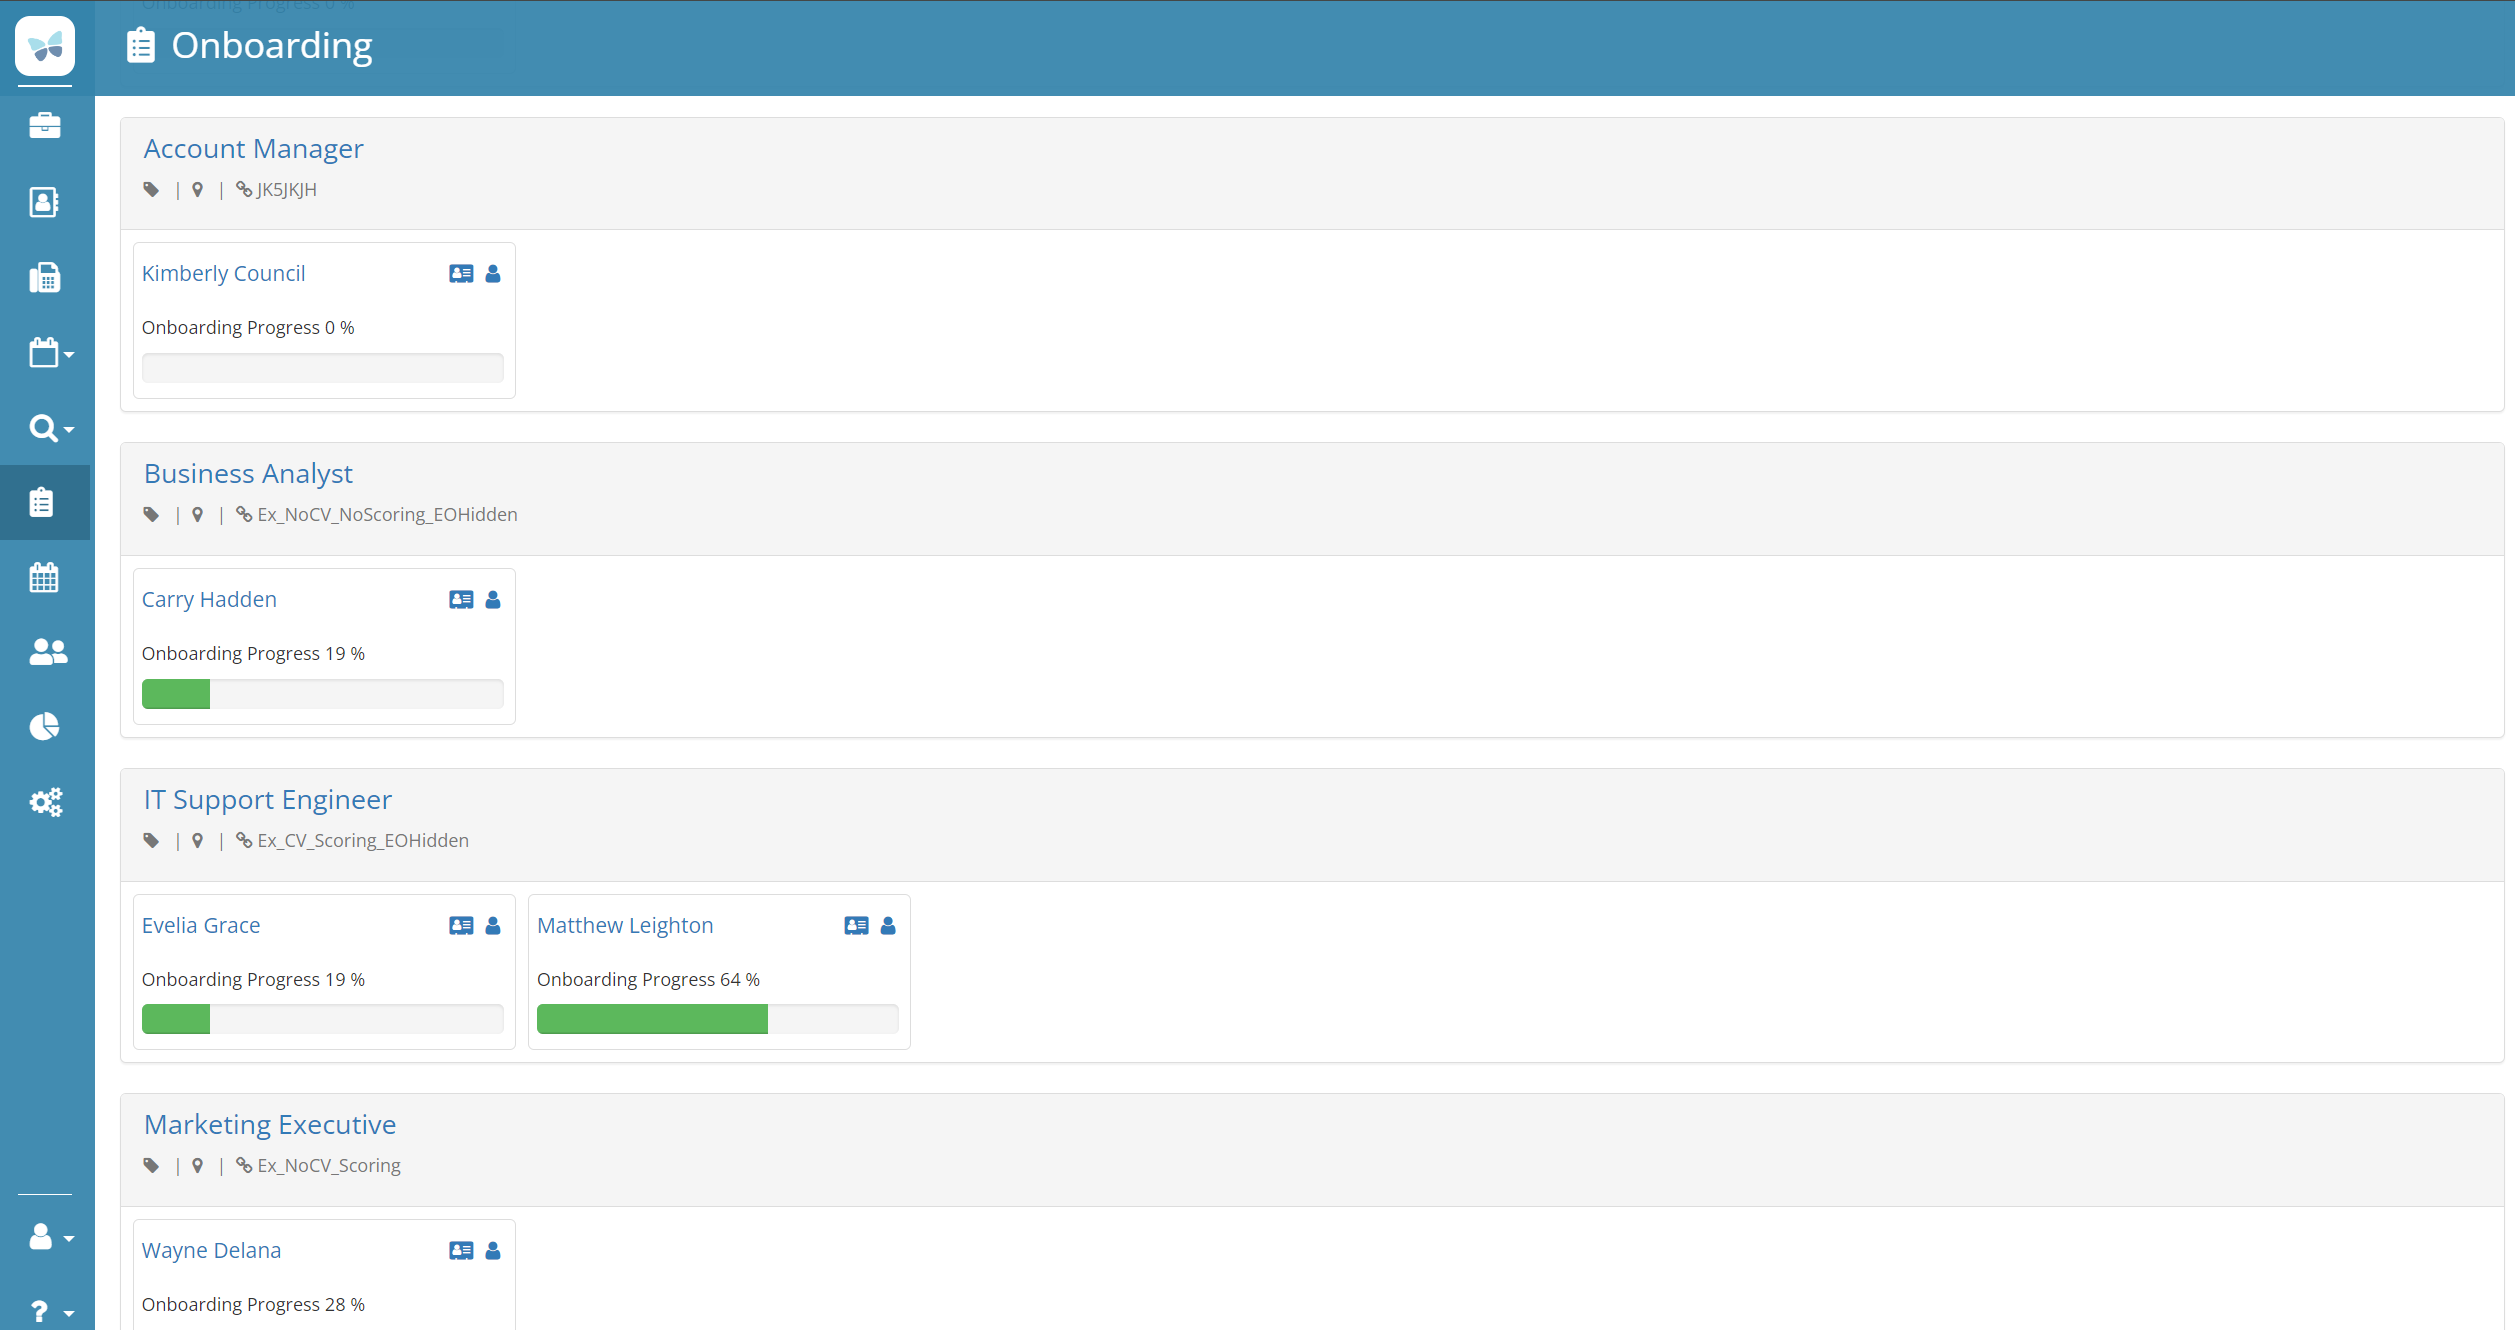Expand the search magnifier dropdown in sidebar
The image size is (2515, 1330).
point(50,428)
